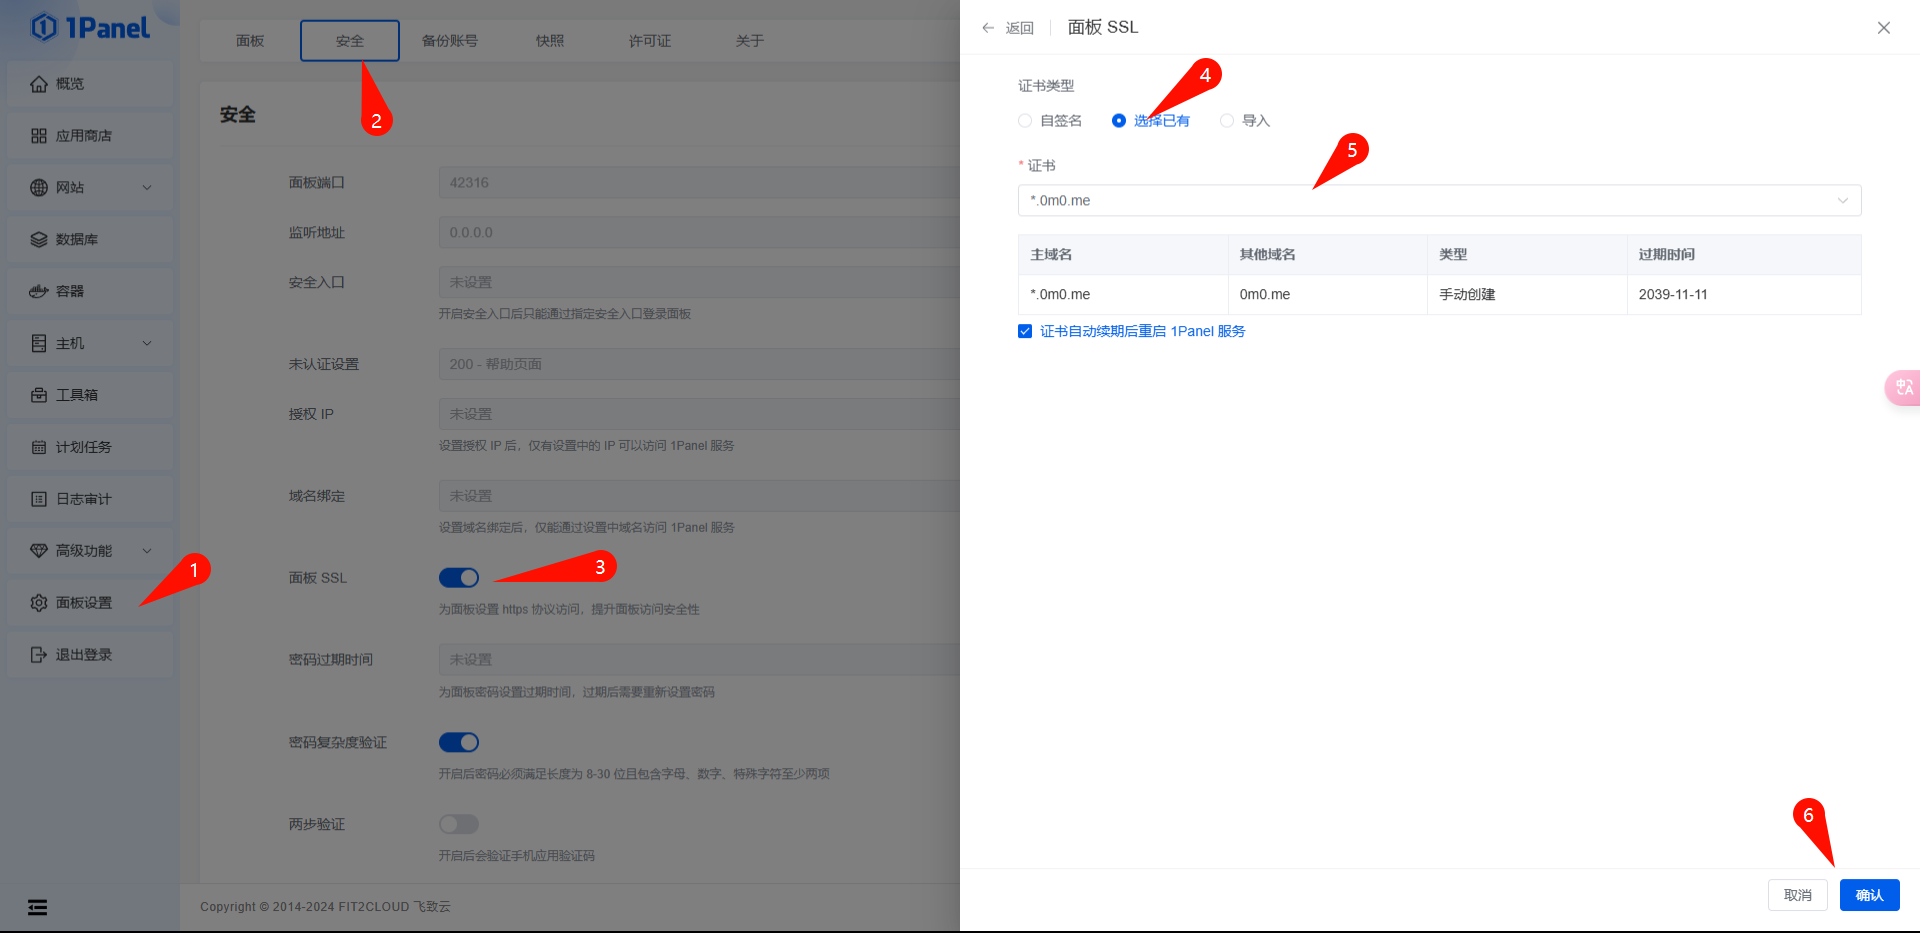Screen dimensions: 1920x933
Task: Click the Log Audit list icon
Action: click(39, 499)
